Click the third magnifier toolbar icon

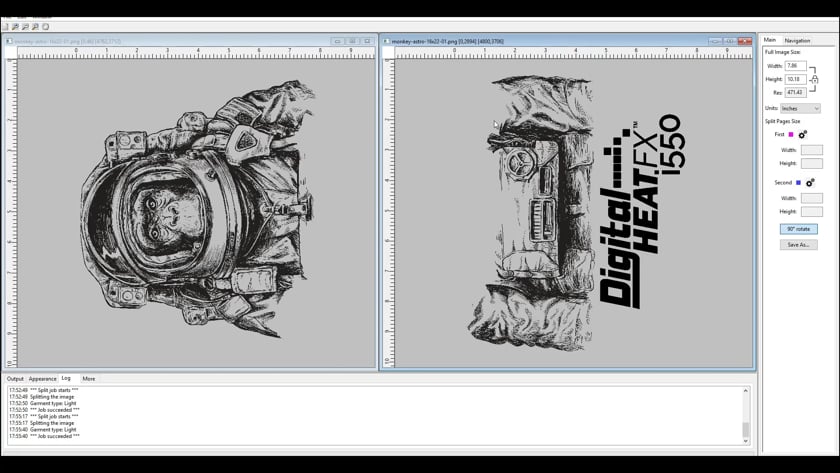pyautogui.click(x=35, y=26)
